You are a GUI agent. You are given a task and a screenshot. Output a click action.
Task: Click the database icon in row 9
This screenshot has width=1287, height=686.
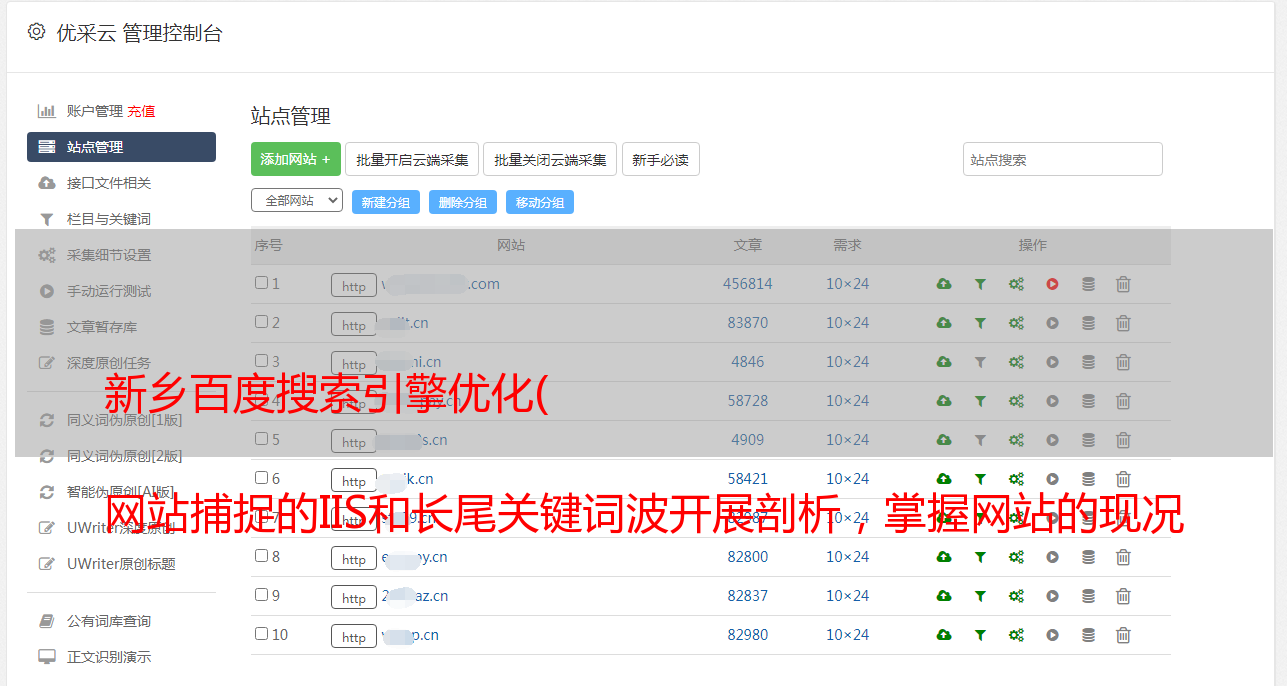[x=1088, y=596]
